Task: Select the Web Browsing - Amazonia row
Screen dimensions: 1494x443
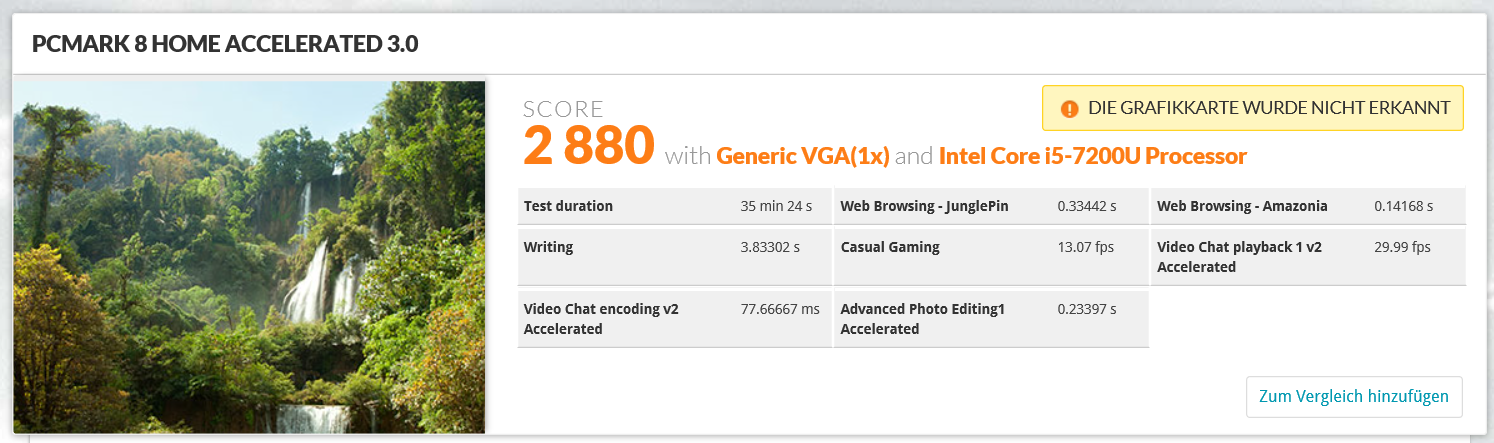Action: tap(1307, 207)
